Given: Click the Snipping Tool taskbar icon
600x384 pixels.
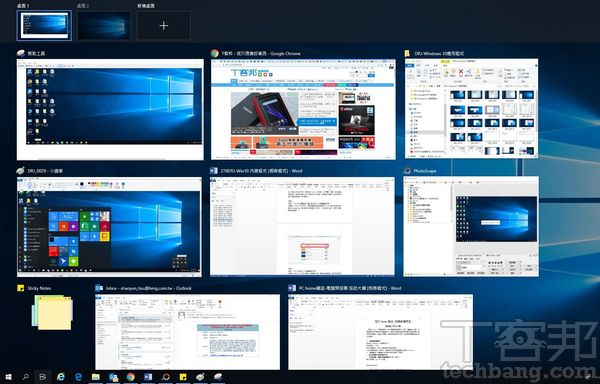Looking at the screenshot, I should 218,377.
